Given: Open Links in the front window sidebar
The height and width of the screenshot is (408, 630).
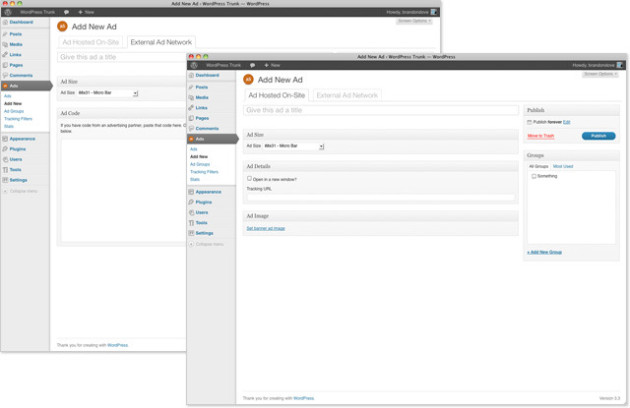Looking at the screenshot, I should click(x=201, y=108).
